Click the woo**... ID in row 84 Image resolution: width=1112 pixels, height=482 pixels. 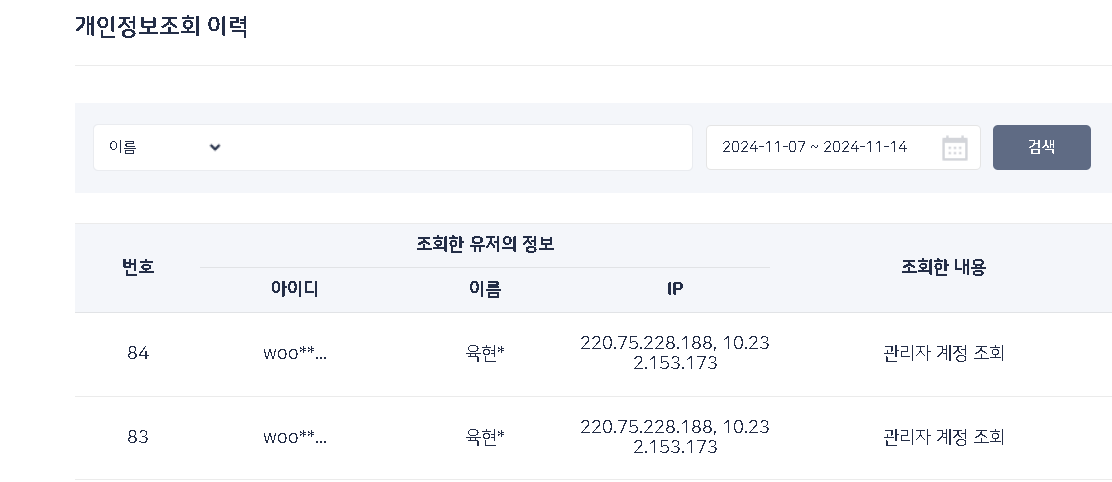[294, 353]
